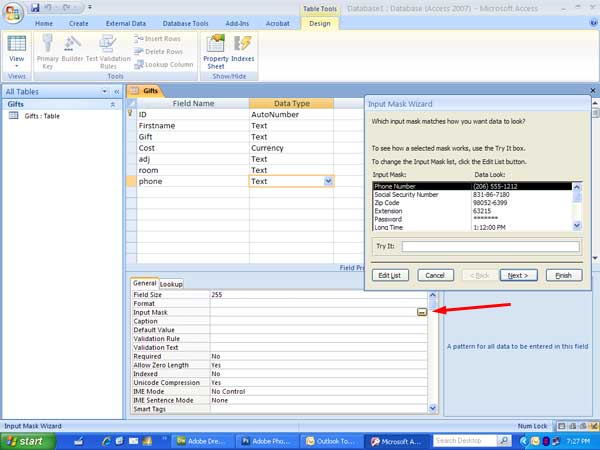Click the Indexed property value
Screen dimensions: 600x450
pyautogui.click(x=318, y=374)
